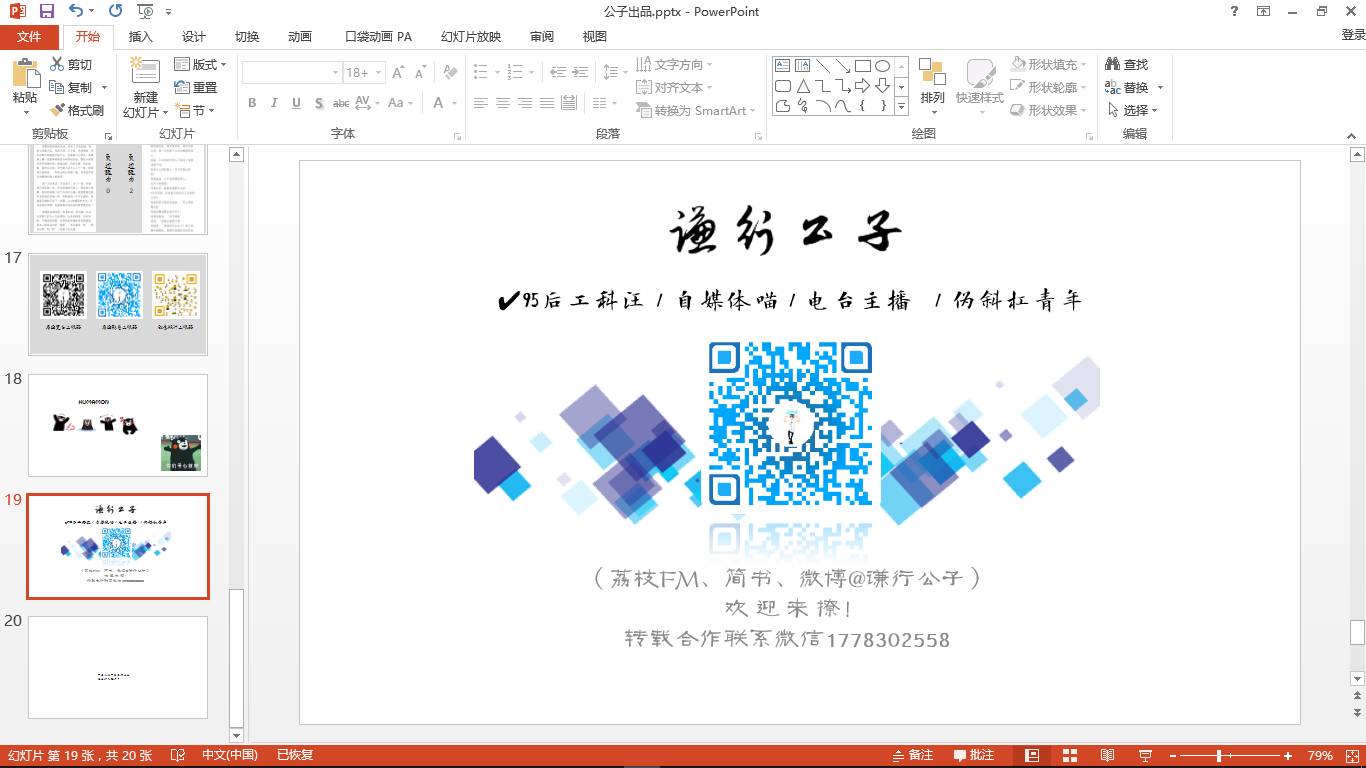Click the Sign in (登录) link
Image resolution: width=1366 pixels, height=768 pixels.
[x=1352, y=36]
